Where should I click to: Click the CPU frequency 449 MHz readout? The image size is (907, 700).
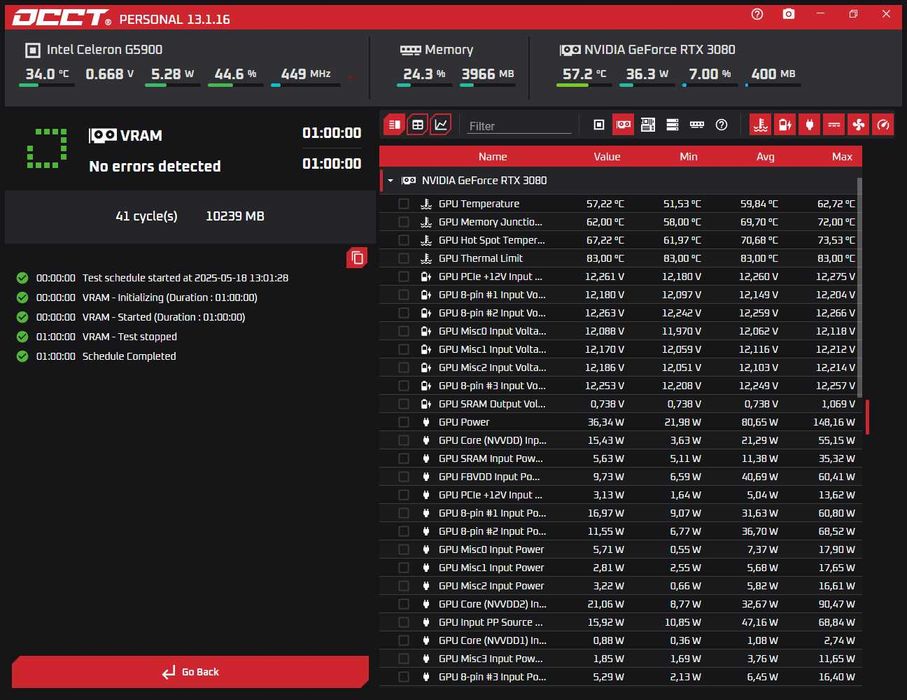tap(305, 74)
